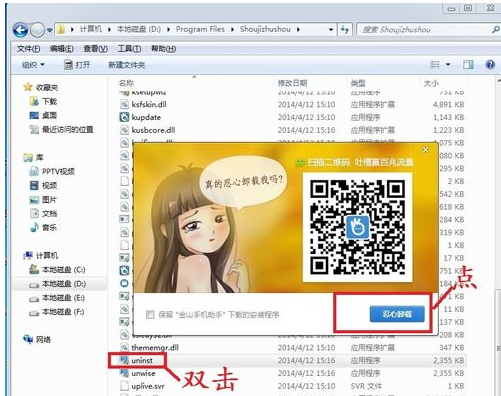Expand arrow after Shoujizhushou in path
501x396 pixels.
click(298, 30)
